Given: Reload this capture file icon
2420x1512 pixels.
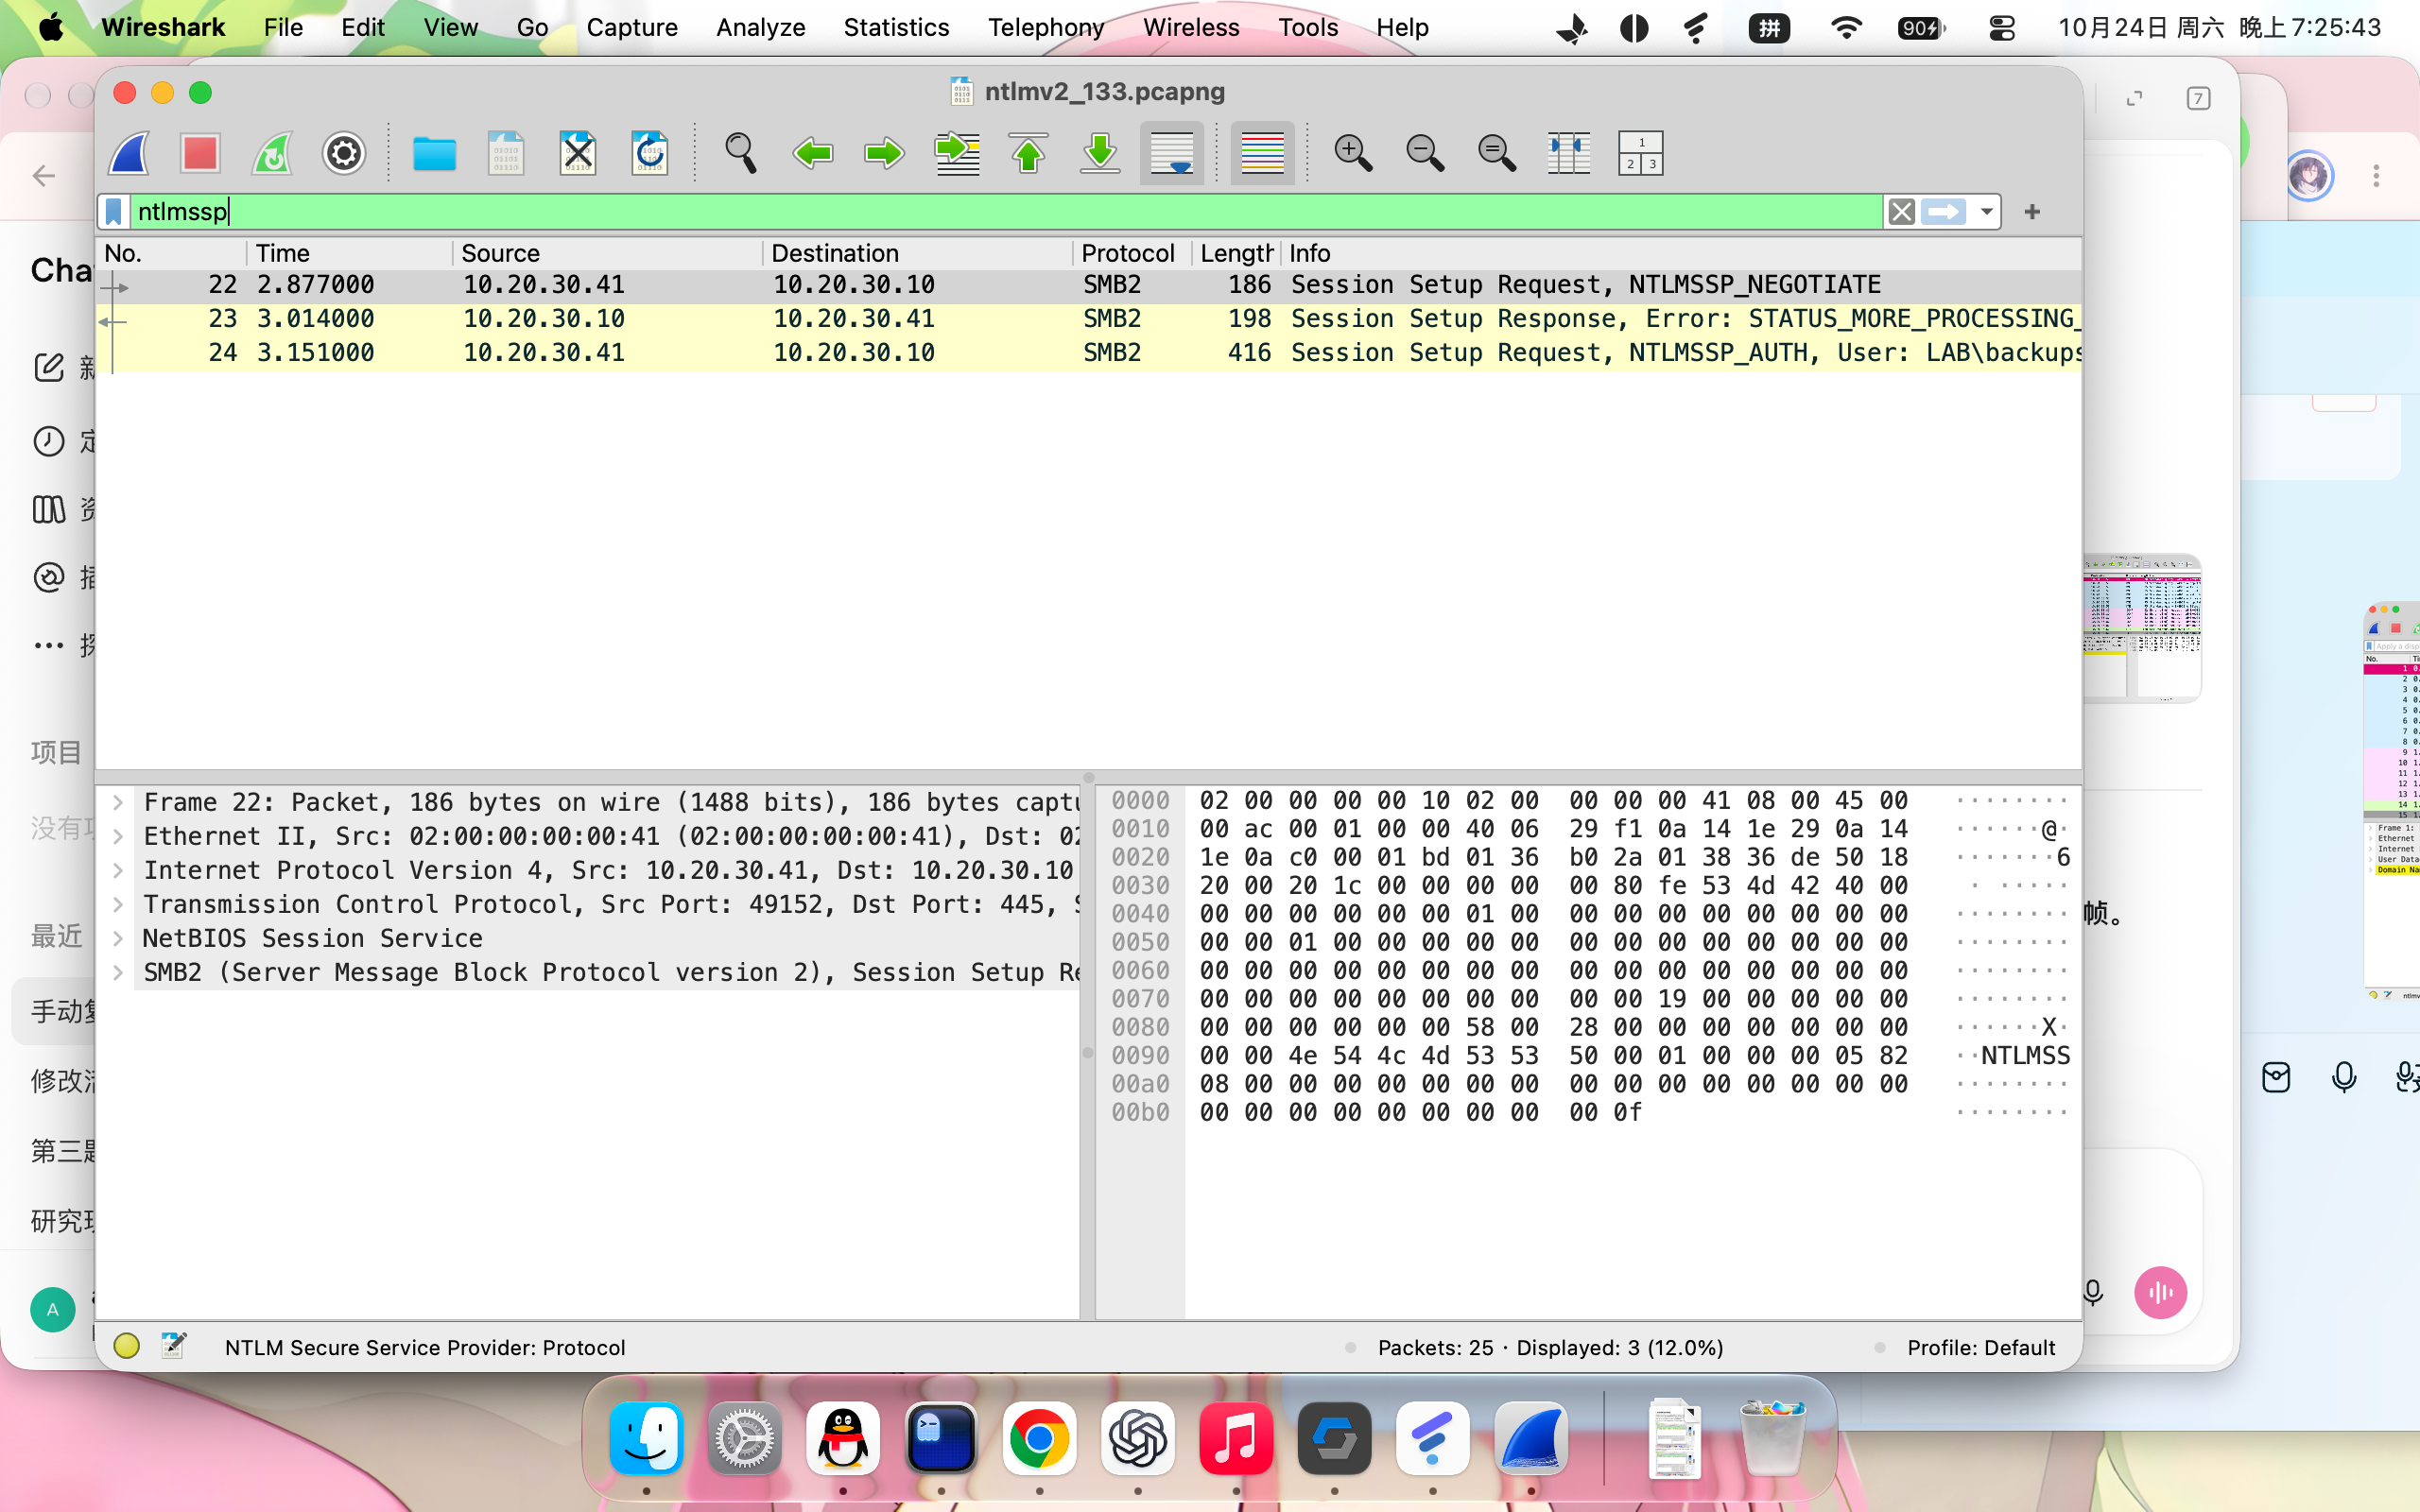Looking at the screenshot, I should 650,153.
